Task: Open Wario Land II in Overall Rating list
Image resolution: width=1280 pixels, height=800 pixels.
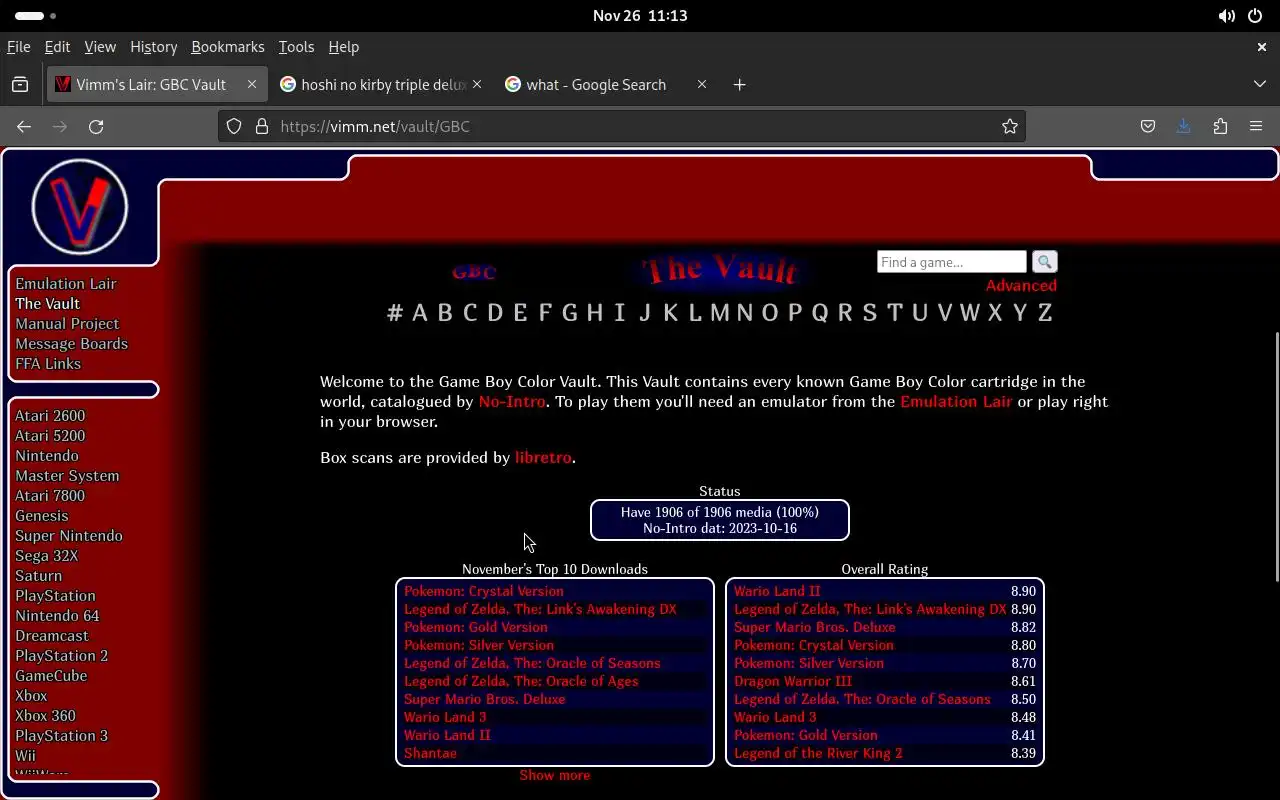Action: click(777, 591)
